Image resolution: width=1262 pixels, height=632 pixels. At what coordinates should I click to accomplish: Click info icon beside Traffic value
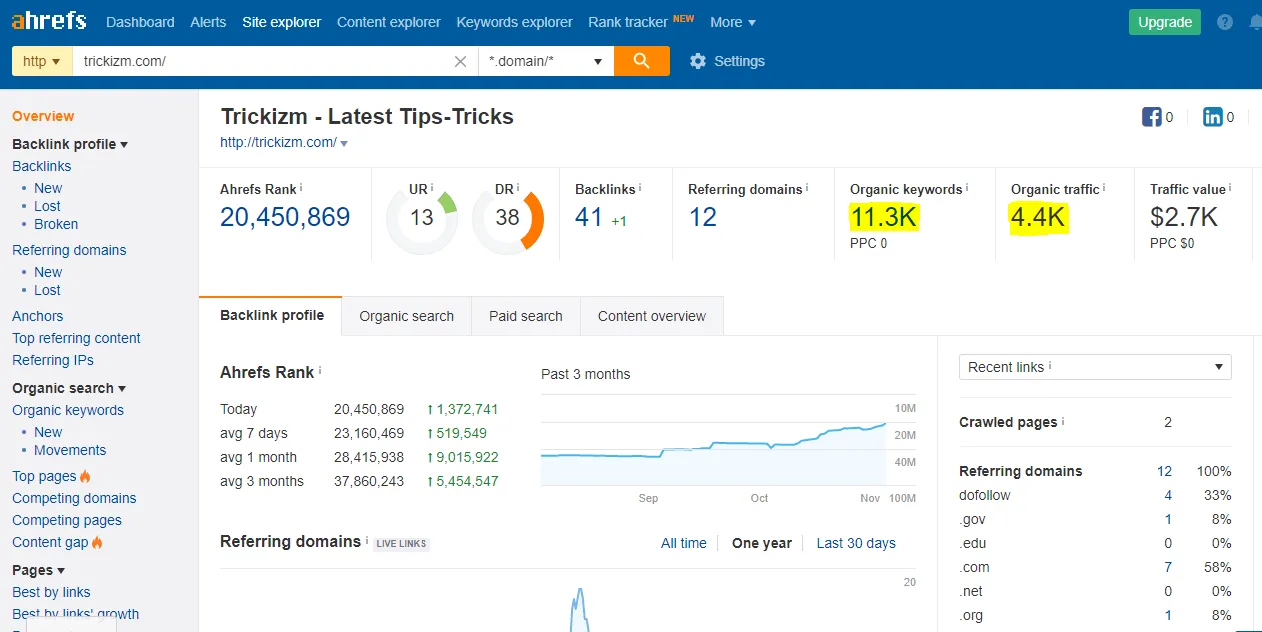(1230, 187)
